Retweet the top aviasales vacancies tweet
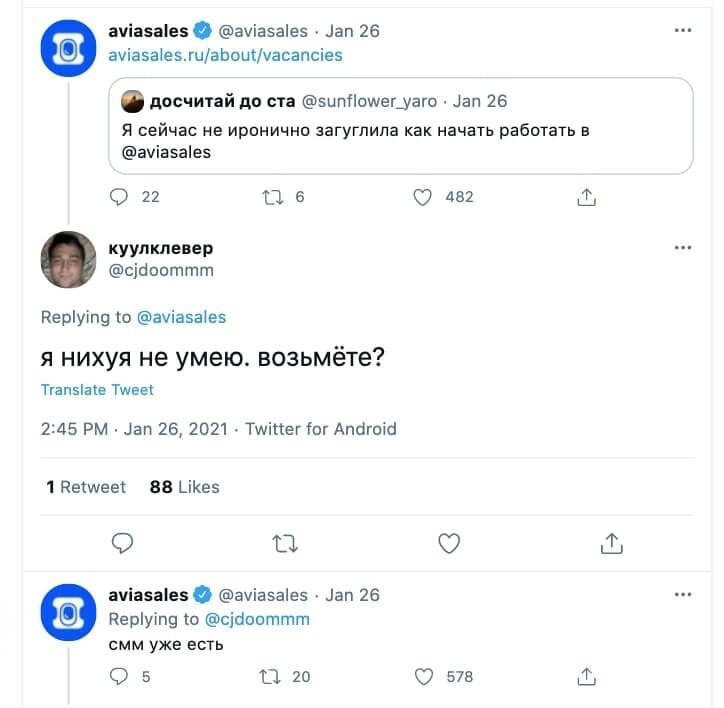 click(270, 197)
